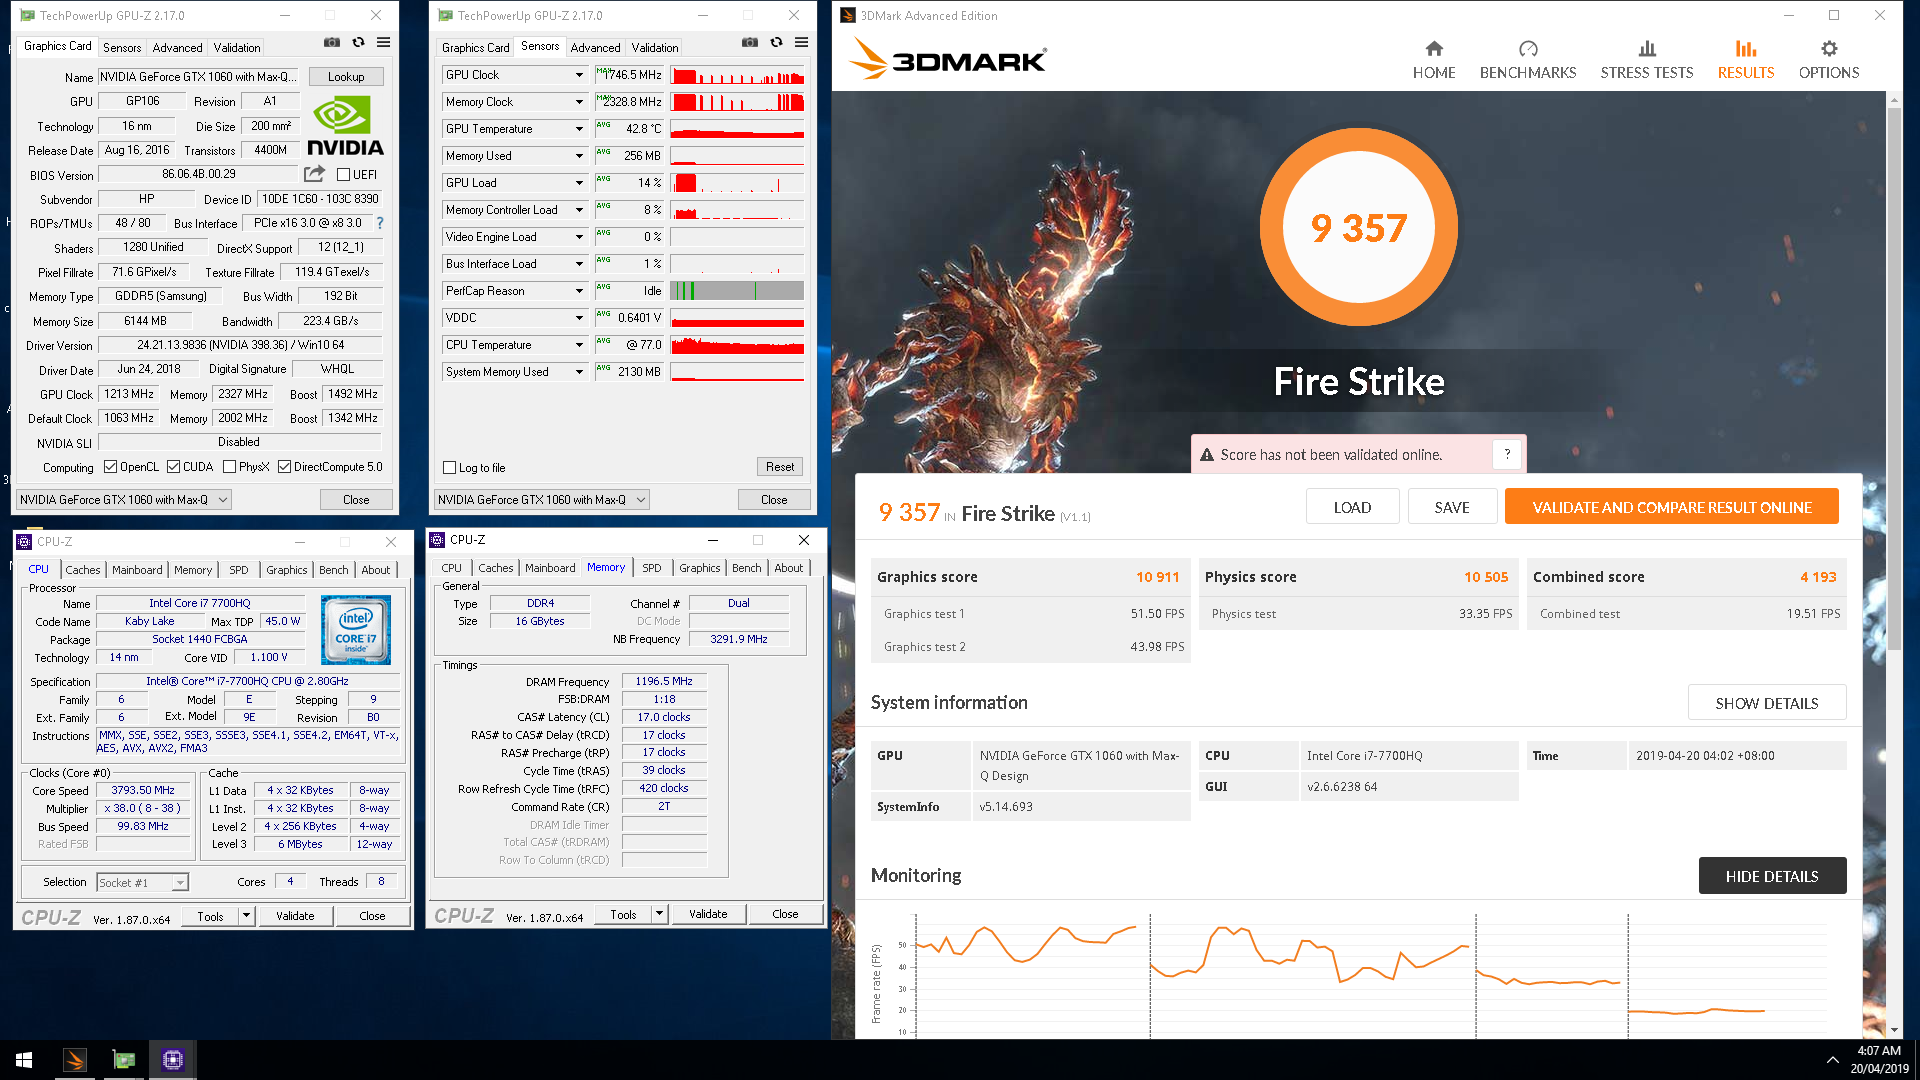Go to 3DMark HOME
The image size is (1920, 1080).
(1434, 61)
